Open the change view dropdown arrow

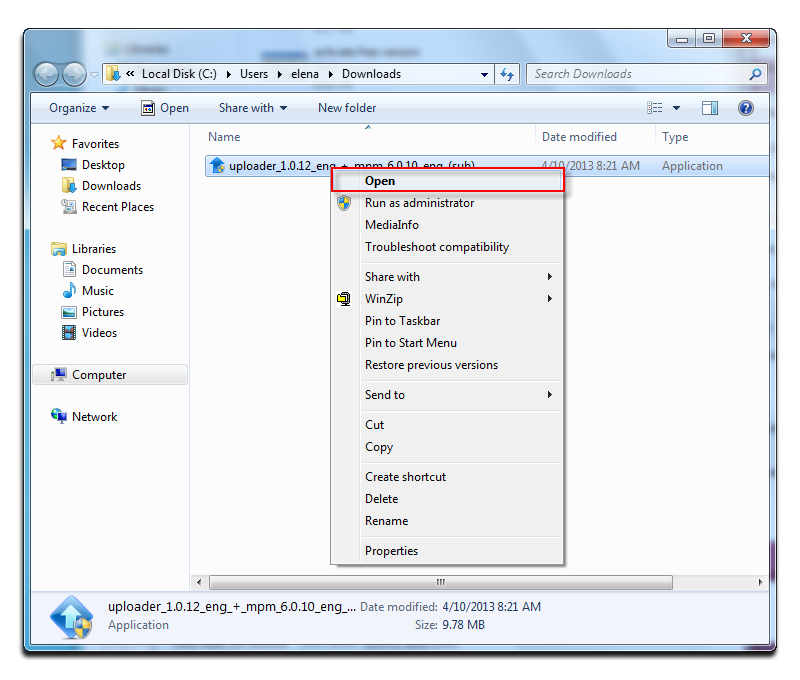(676, 108)
